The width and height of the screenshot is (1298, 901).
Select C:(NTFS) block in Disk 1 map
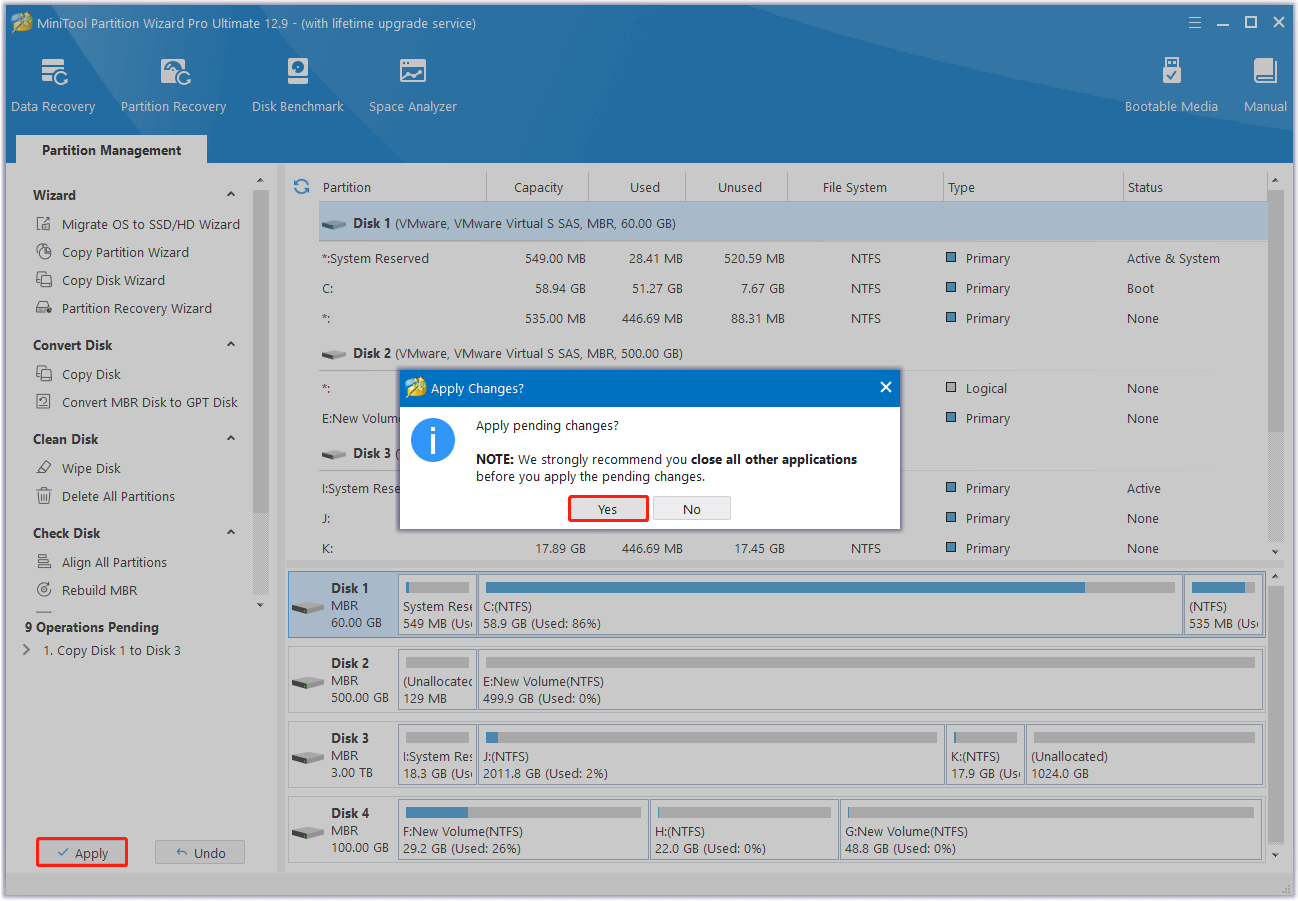point(830,605)
